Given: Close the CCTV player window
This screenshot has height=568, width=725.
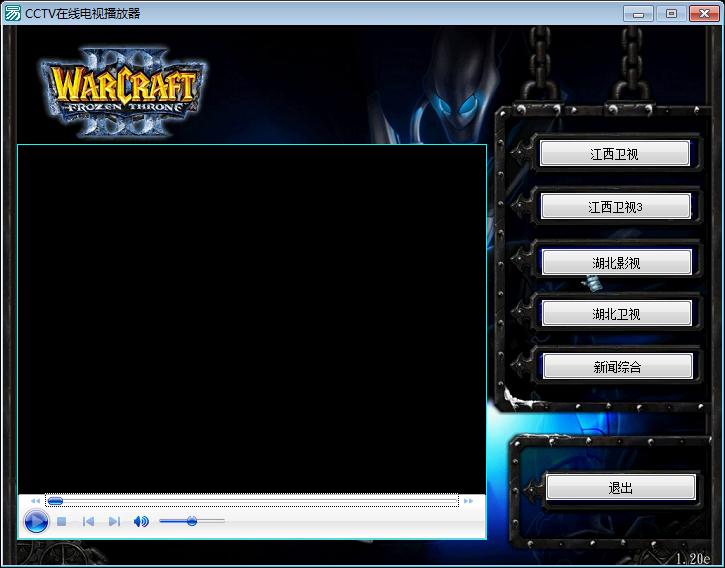Looking at the screenshot, I should pos(704,13).
